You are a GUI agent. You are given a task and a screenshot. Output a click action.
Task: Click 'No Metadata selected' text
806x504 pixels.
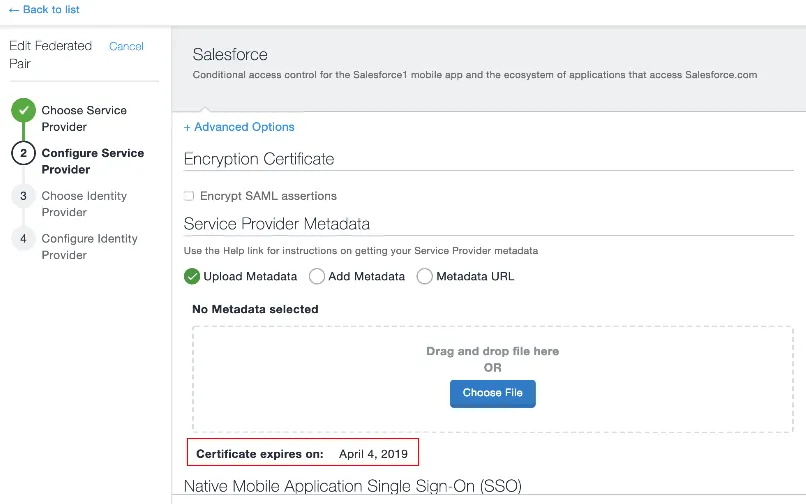click(x=255, y=309)
